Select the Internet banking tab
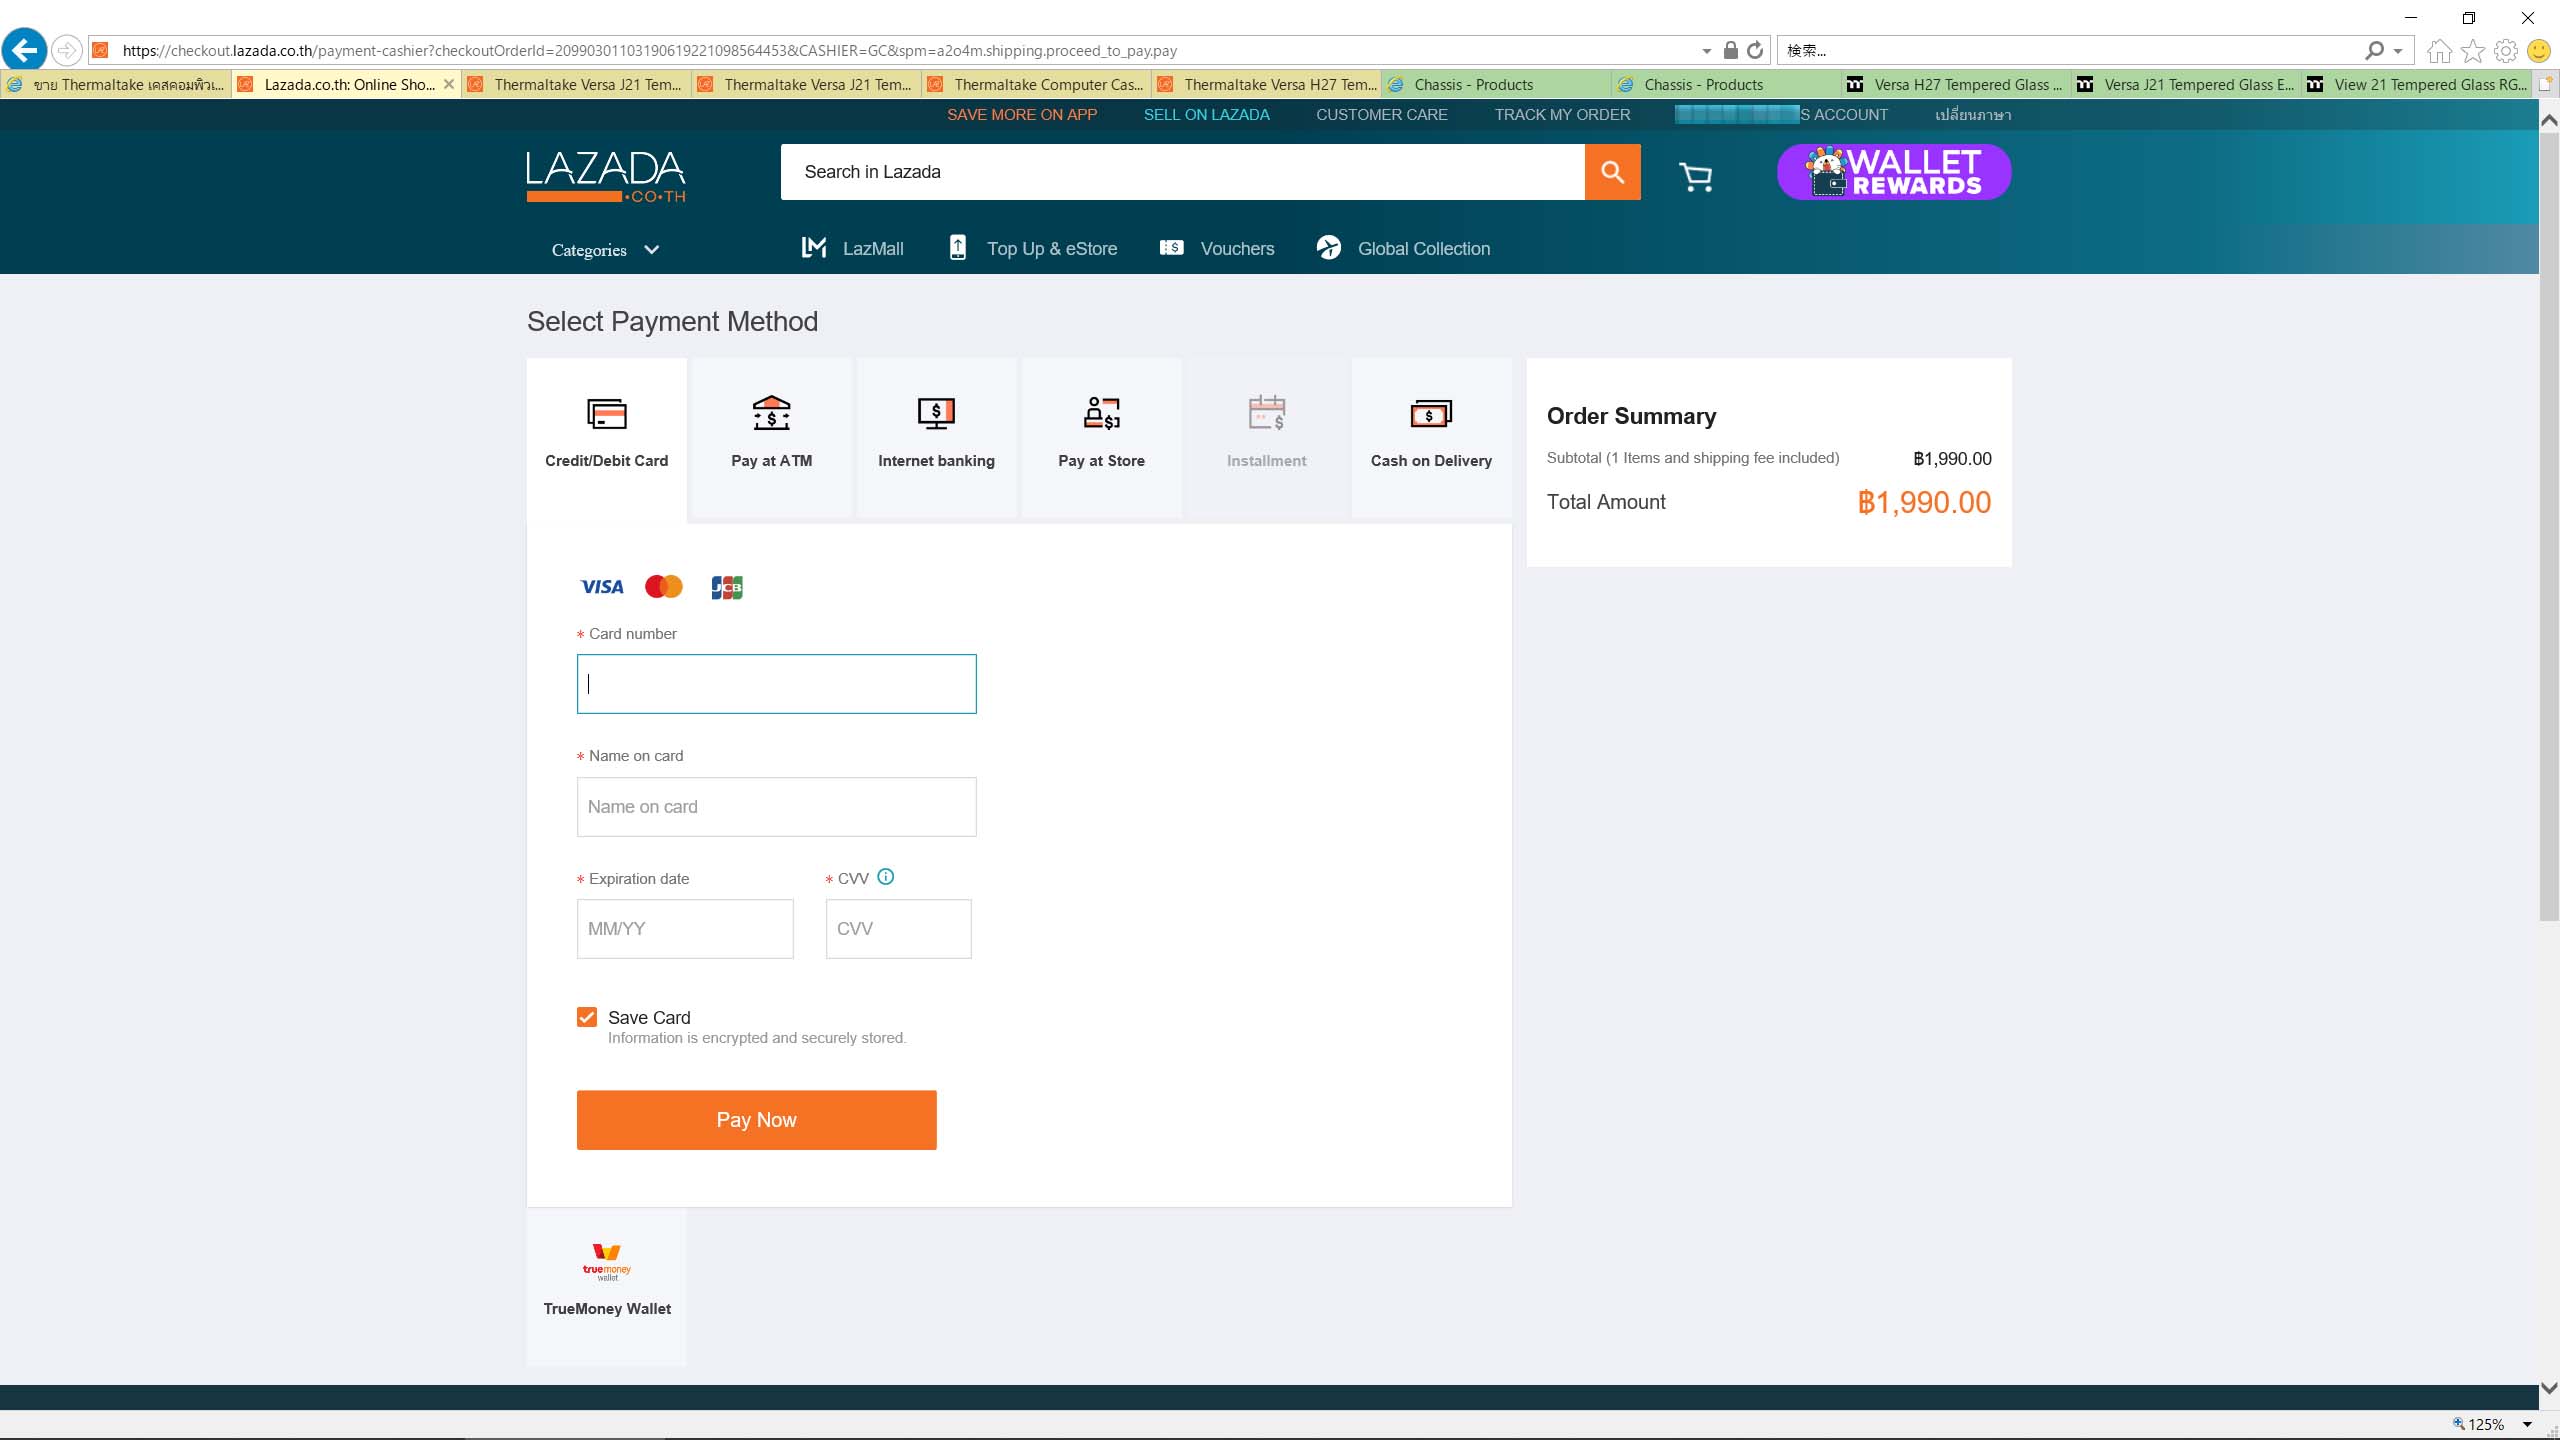Image resolution: width=2560 pixels, height=1440 pixels. (937, 438)
